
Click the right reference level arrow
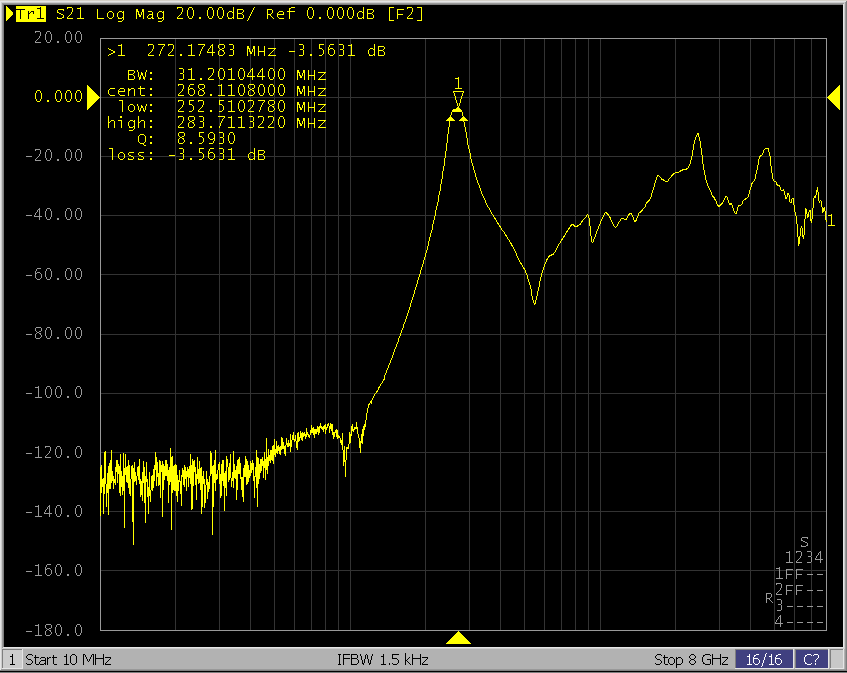833,96
